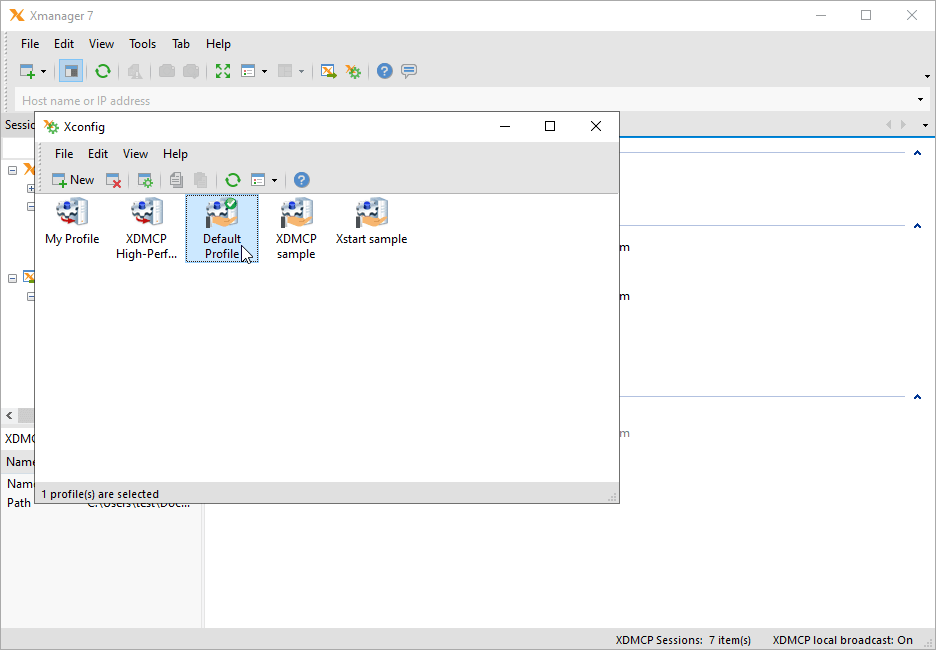Viewport: 936px width, 650px height.
Task: Select the XDMCP sample profile
Action: [296, 229]
